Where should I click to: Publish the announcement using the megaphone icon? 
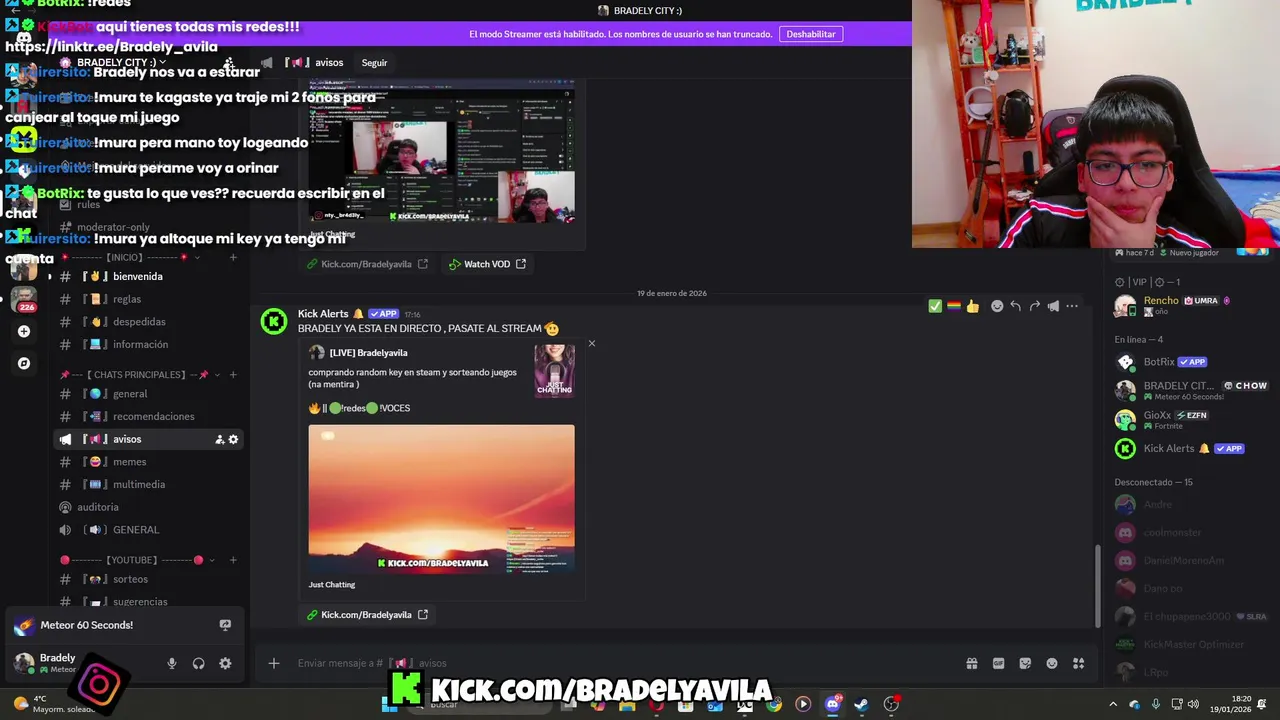1053,306
